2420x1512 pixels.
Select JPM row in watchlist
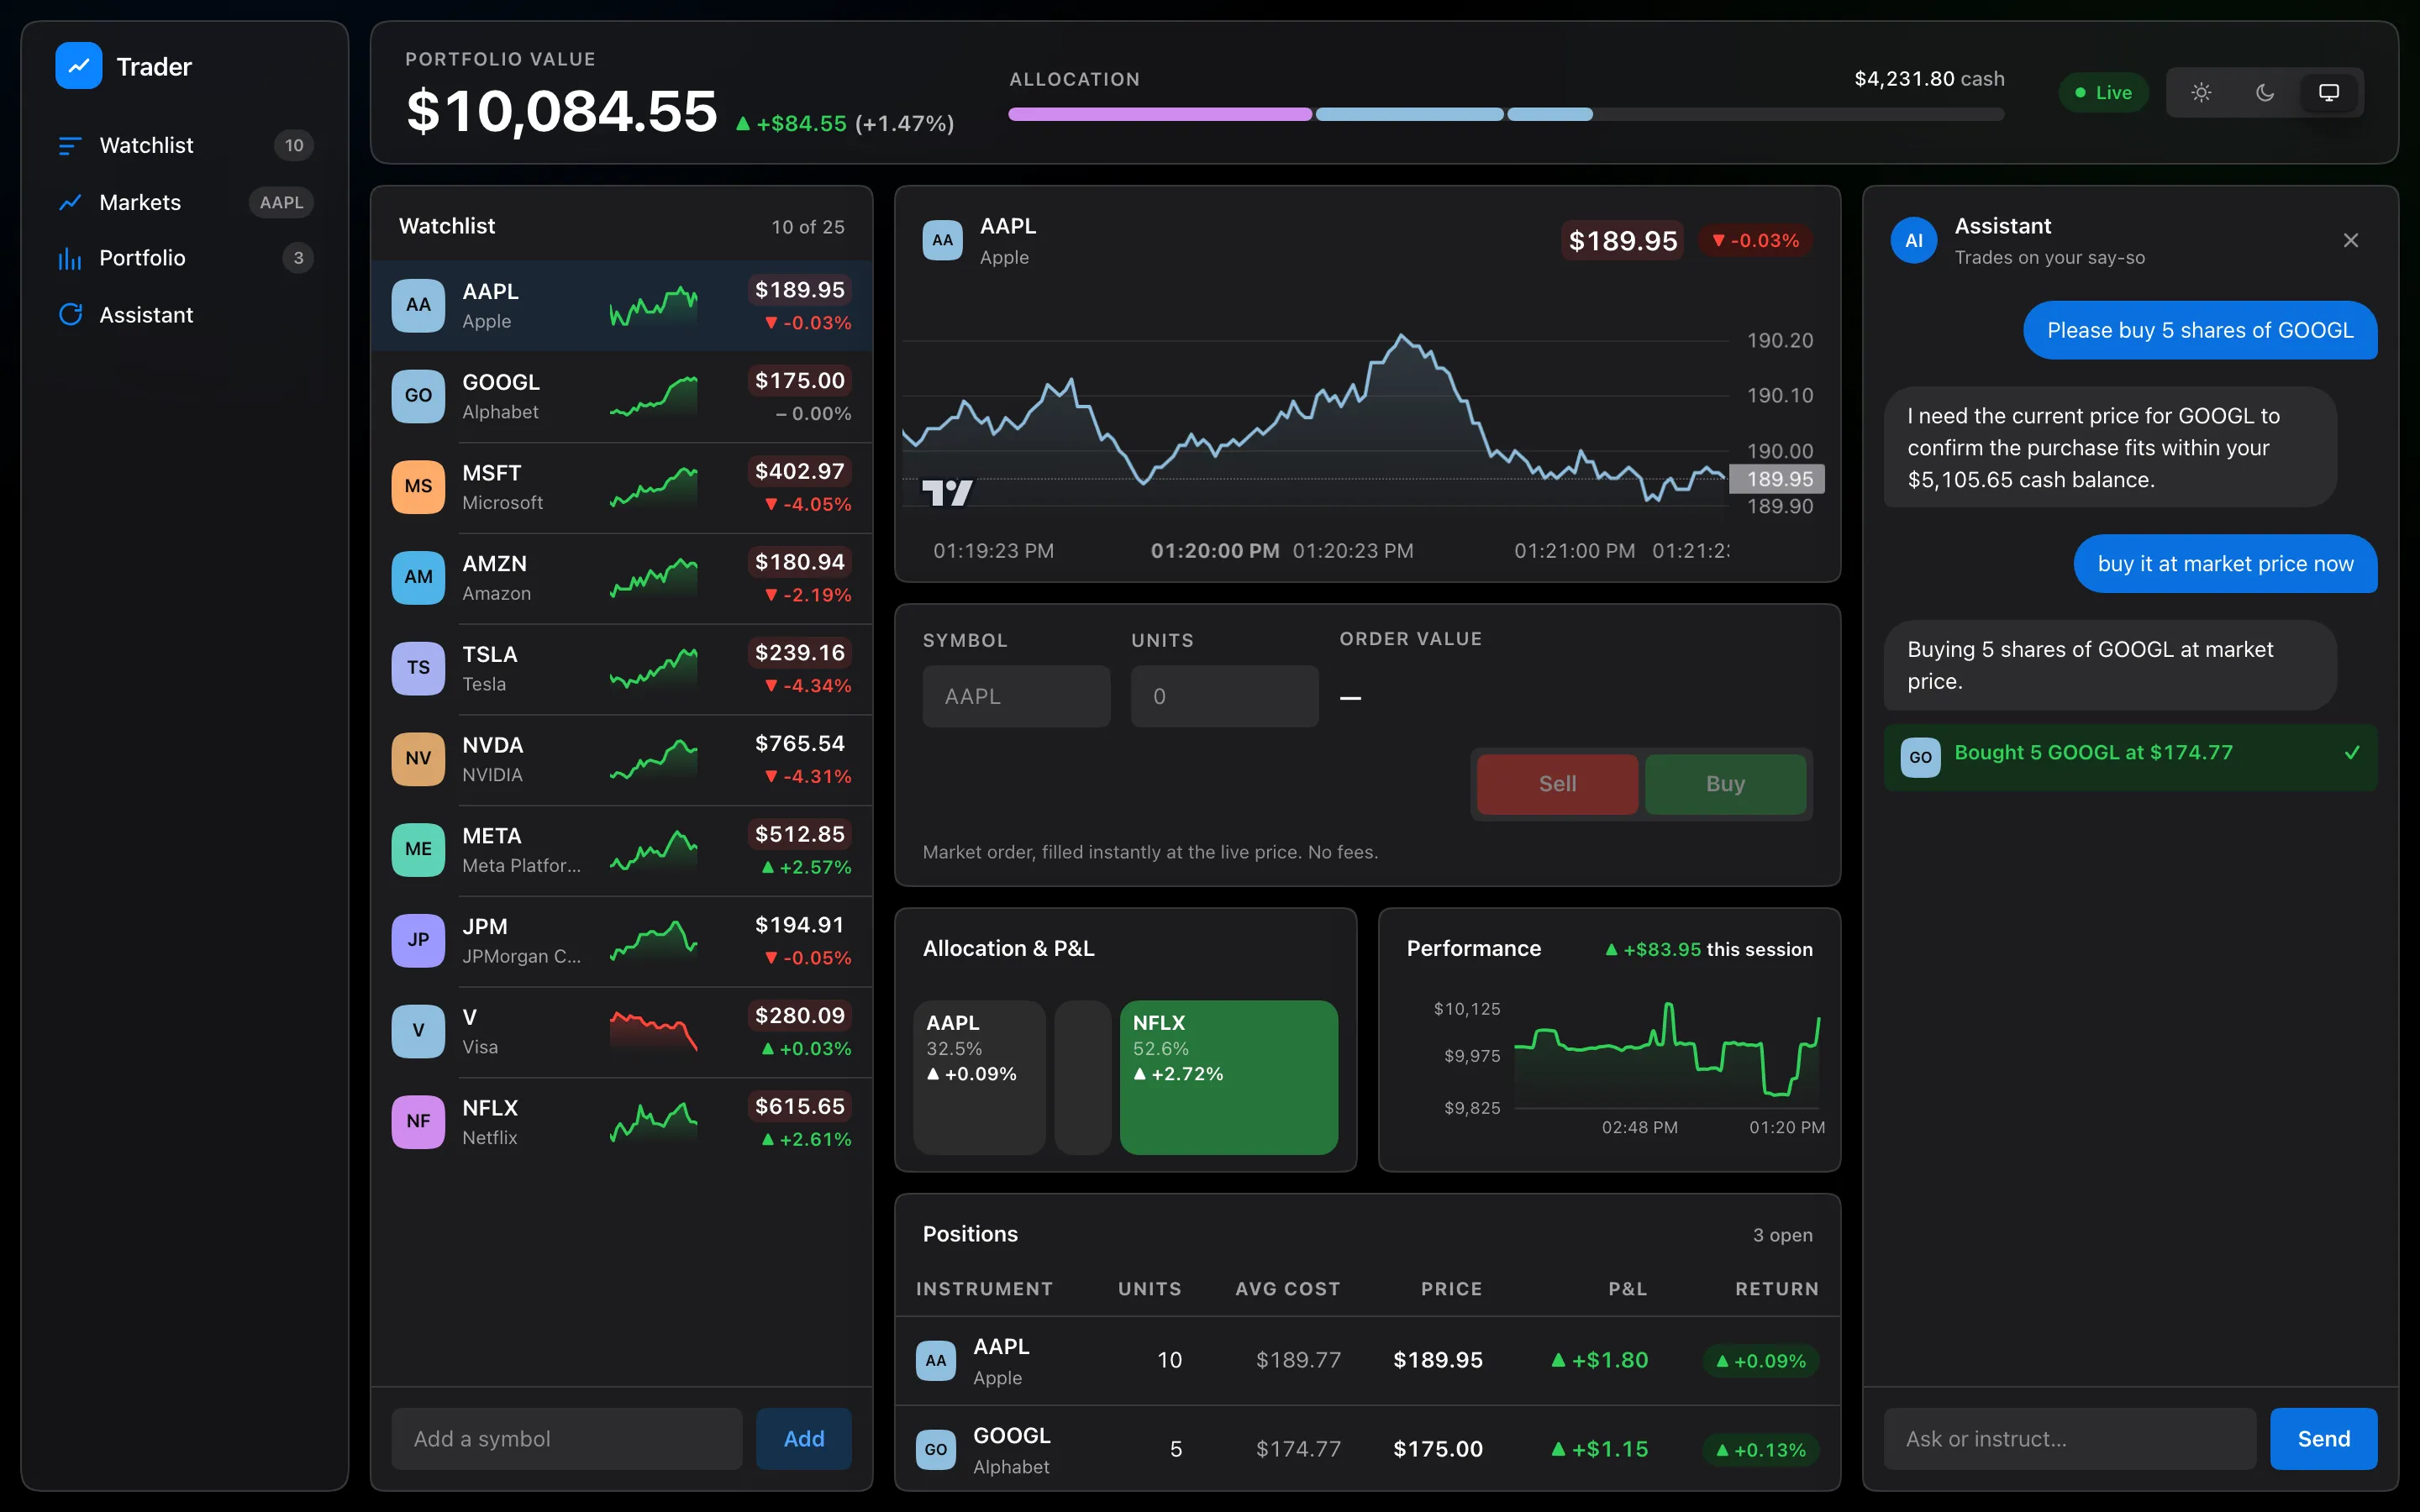(x=621, y=941)
